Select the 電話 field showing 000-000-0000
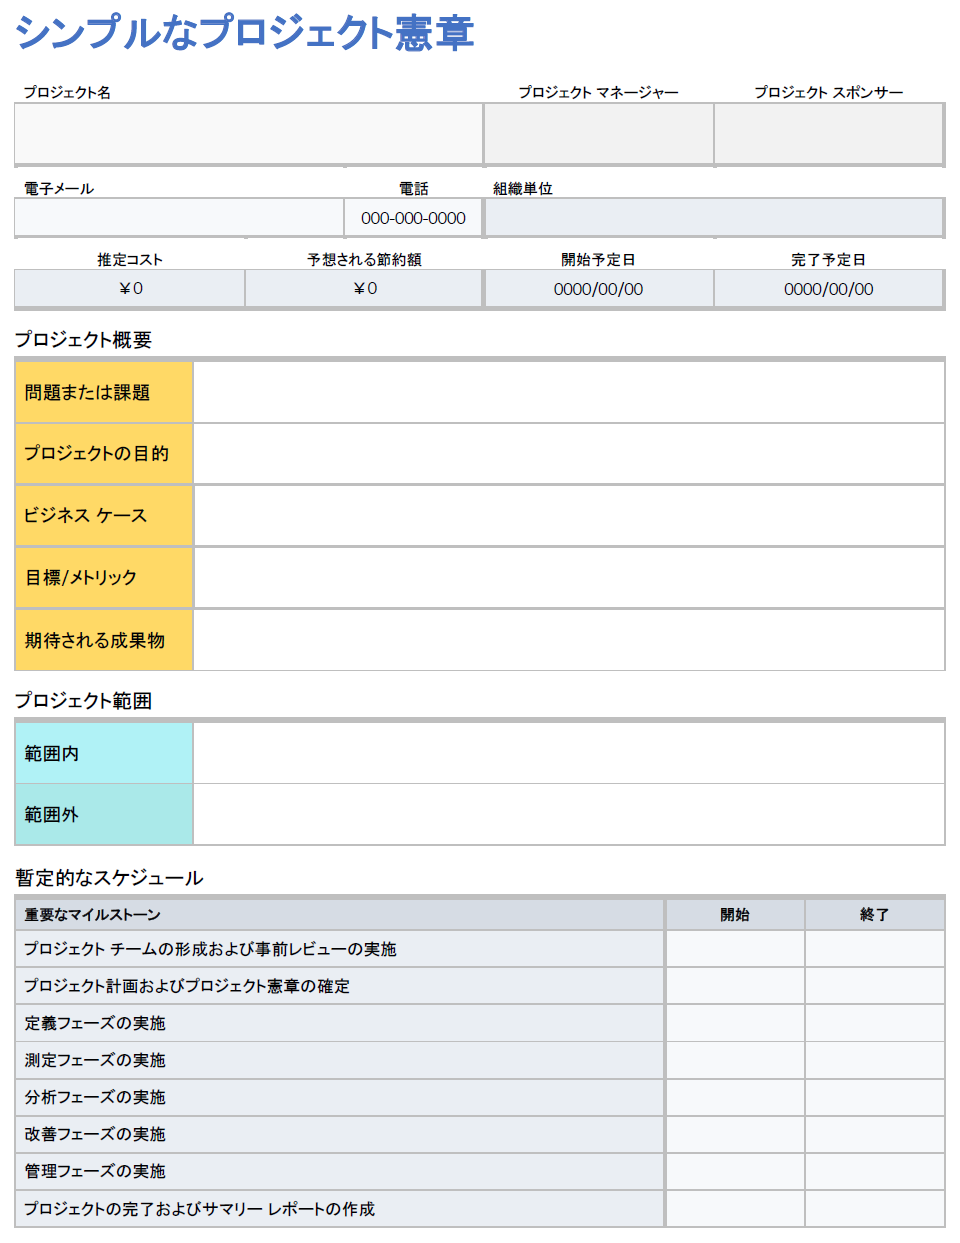Image resolution: width=960 pixels, height=1243 pixels. (x=412, y=217)
